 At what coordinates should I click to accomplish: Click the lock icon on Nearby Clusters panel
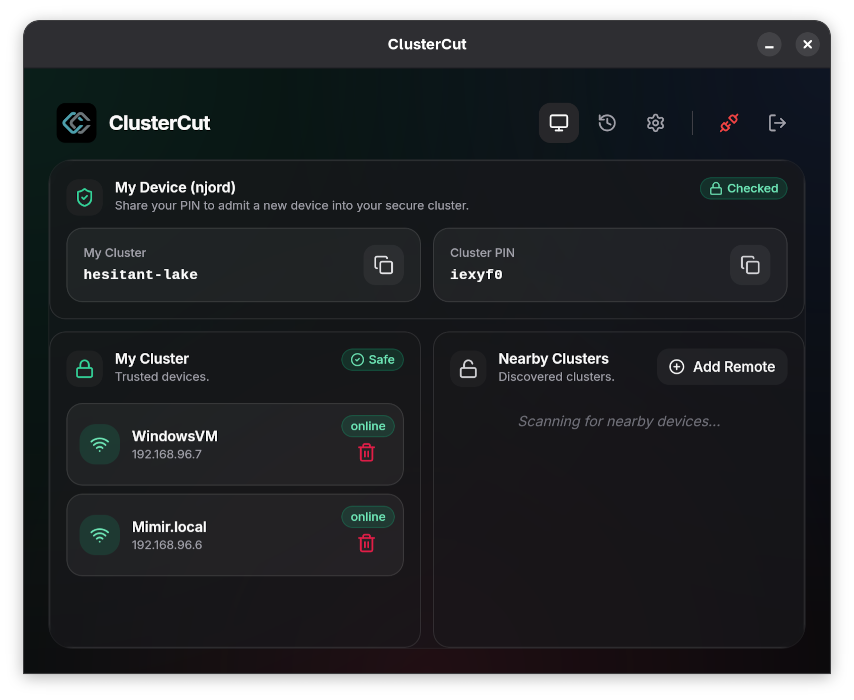[x=468, y=367]
